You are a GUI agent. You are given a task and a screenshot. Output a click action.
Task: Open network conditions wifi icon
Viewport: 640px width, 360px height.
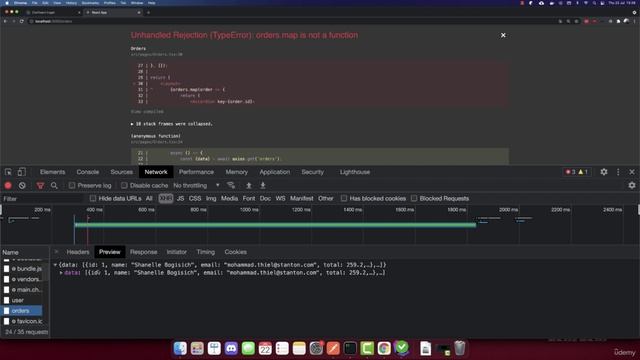pos(231,185)
